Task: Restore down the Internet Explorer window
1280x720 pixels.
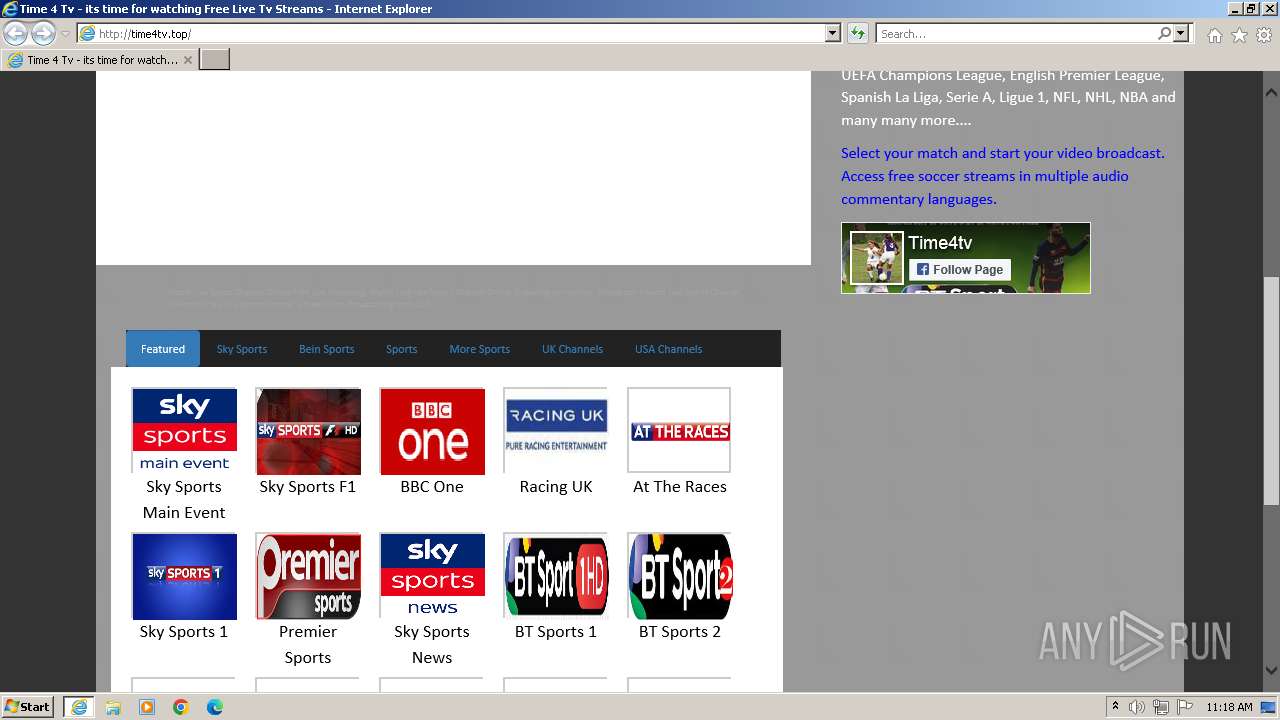Action: pyautogui.click(x=1251, y=9)
